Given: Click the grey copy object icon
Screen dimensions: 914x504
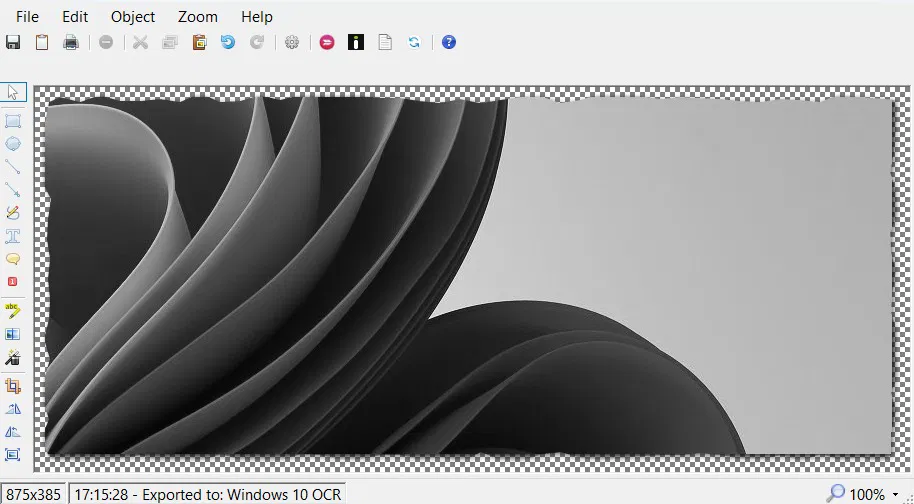Looking at the screenshot, I should (170, 42).
